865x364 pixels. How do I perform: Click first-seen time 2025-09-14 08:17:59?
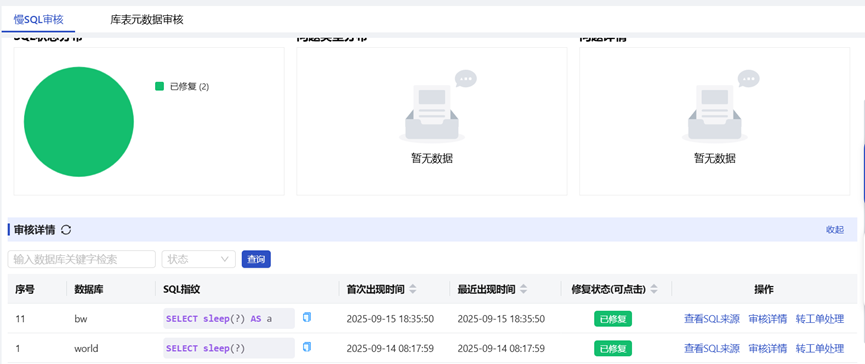[x=390, y=349]
